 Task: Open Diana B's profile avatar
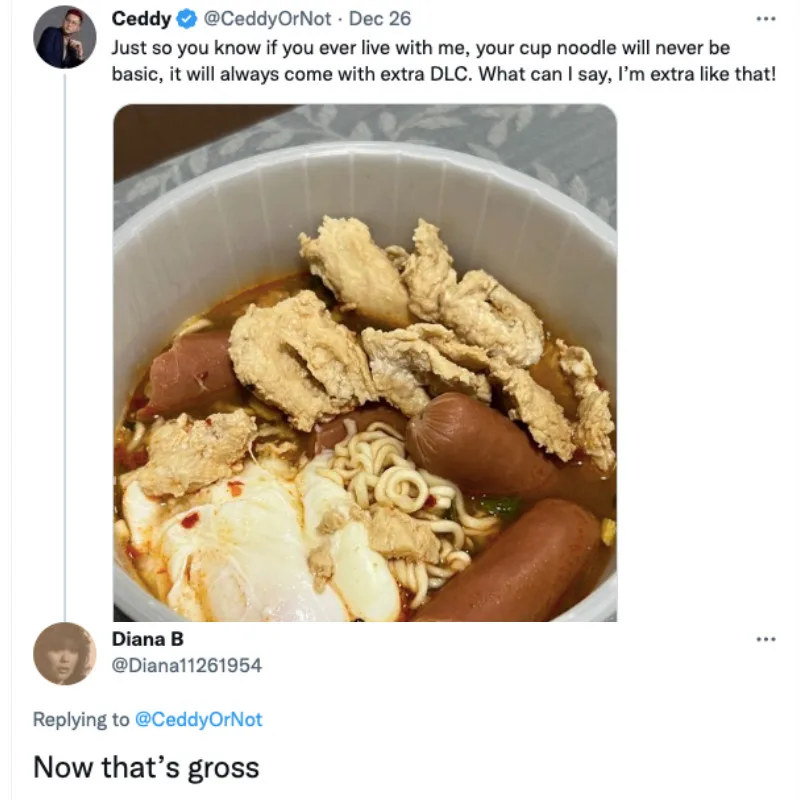click(x=64, y=653)
